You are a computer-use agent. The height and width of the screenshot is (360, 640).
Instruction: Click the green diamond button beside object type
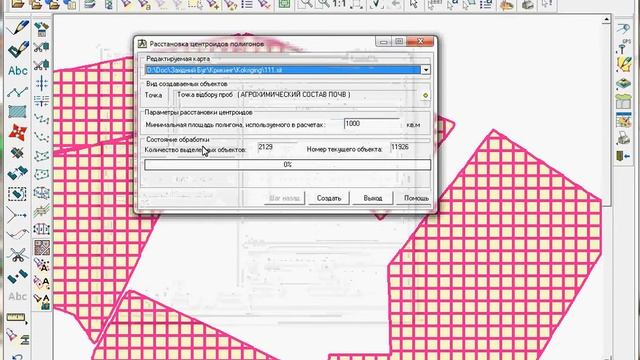(x=425, y=95)
